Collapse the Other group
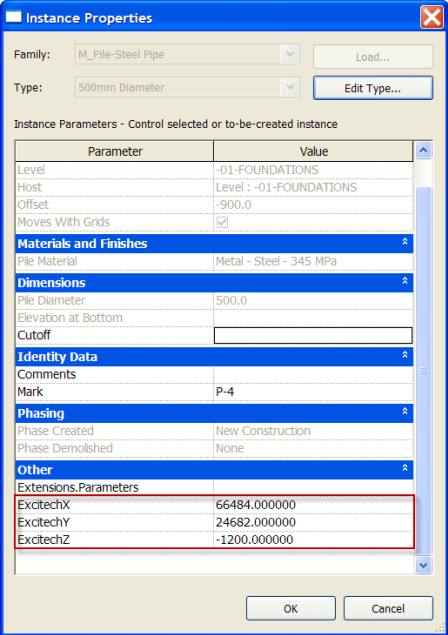Viewport: 448px width, 635px height. click(x=405, y=468)
